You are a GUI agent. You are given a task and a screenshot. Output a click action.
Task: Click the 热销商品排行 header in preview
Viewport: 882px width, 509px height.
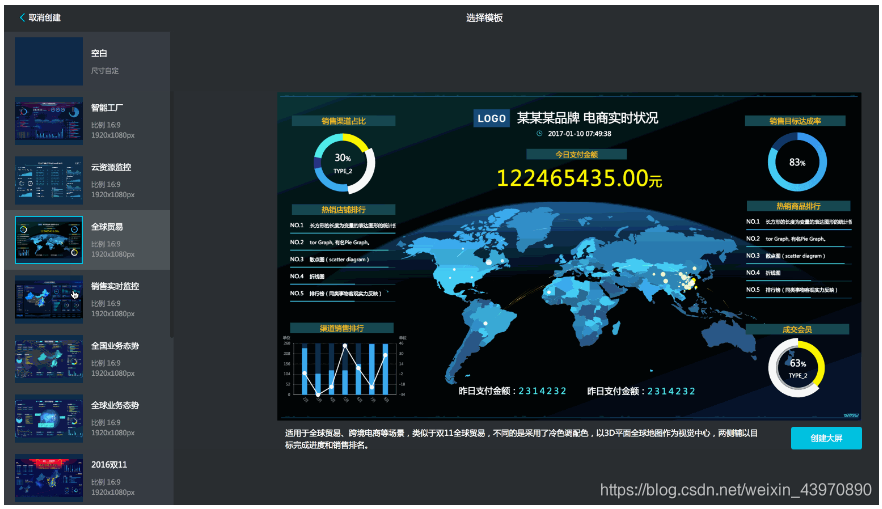coord(798,206)
